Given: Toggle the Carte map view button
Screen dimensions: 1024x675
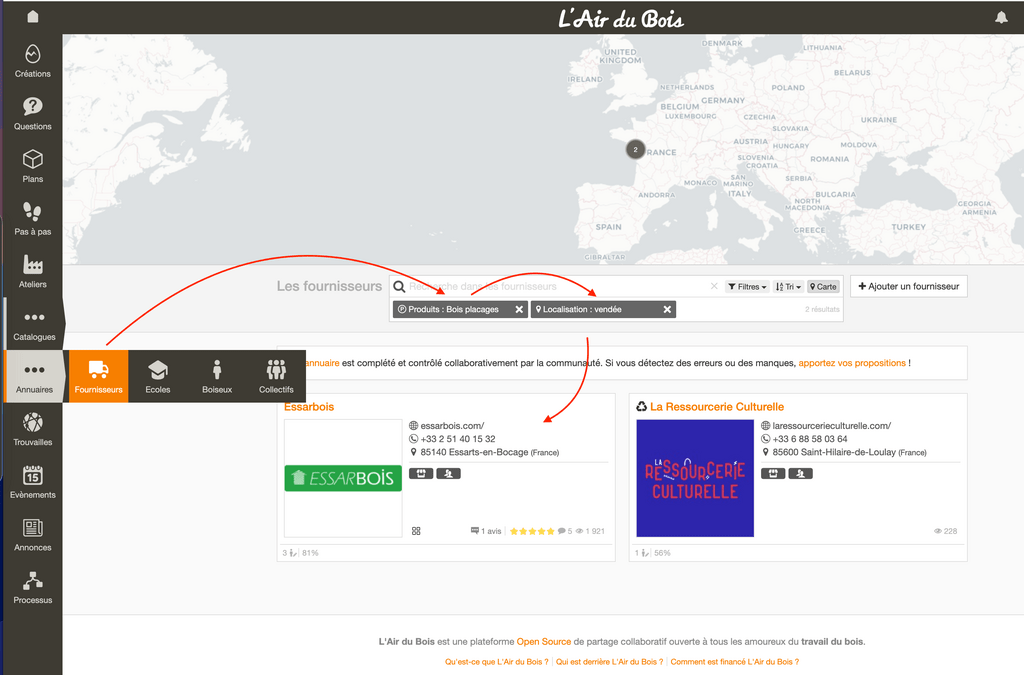Looking at the screenshot, I should (823, 287).
